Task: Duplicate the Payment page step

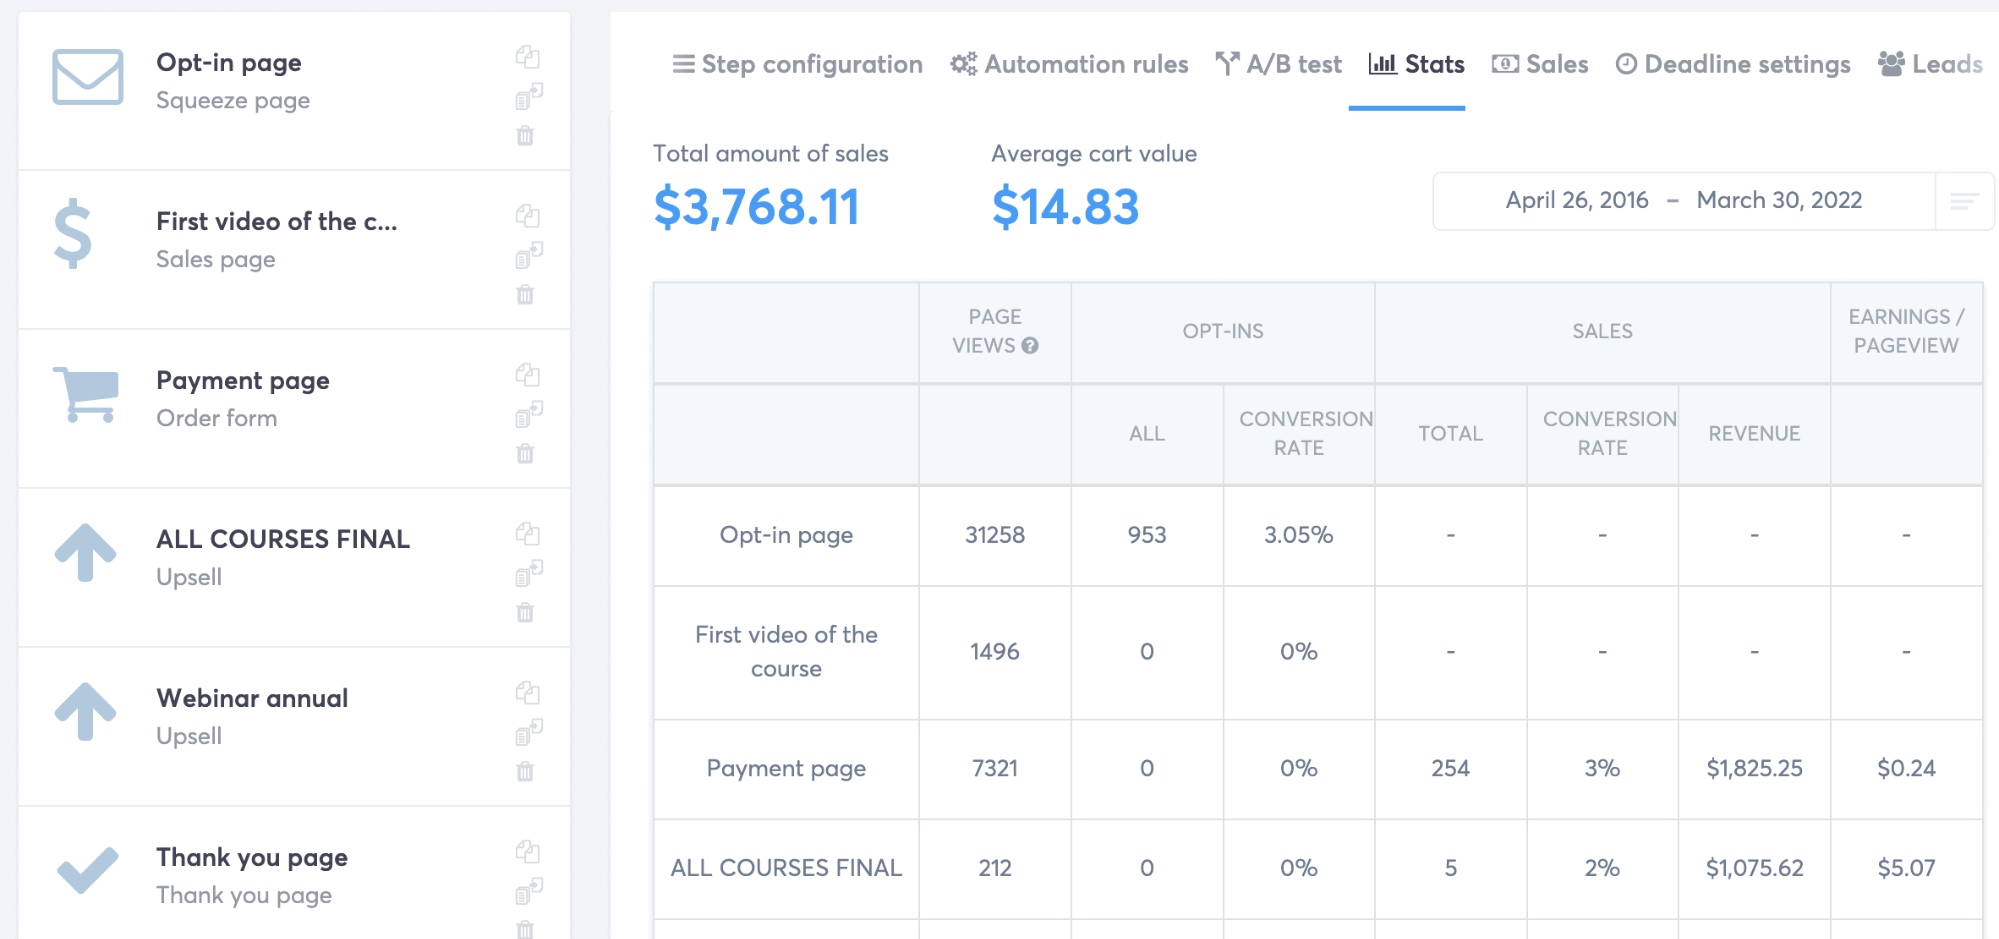Action: tap(528, 376)
